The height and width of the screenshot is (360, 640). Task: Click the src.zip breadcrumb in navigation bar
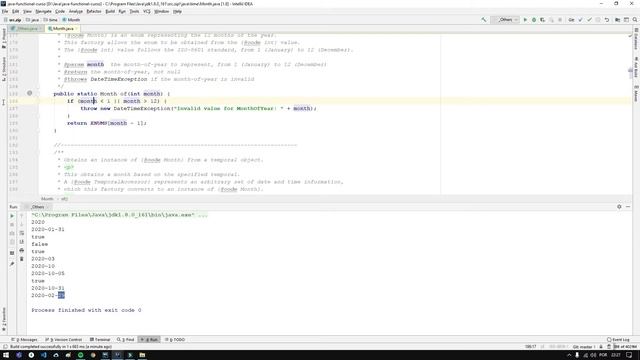point(12,20)
